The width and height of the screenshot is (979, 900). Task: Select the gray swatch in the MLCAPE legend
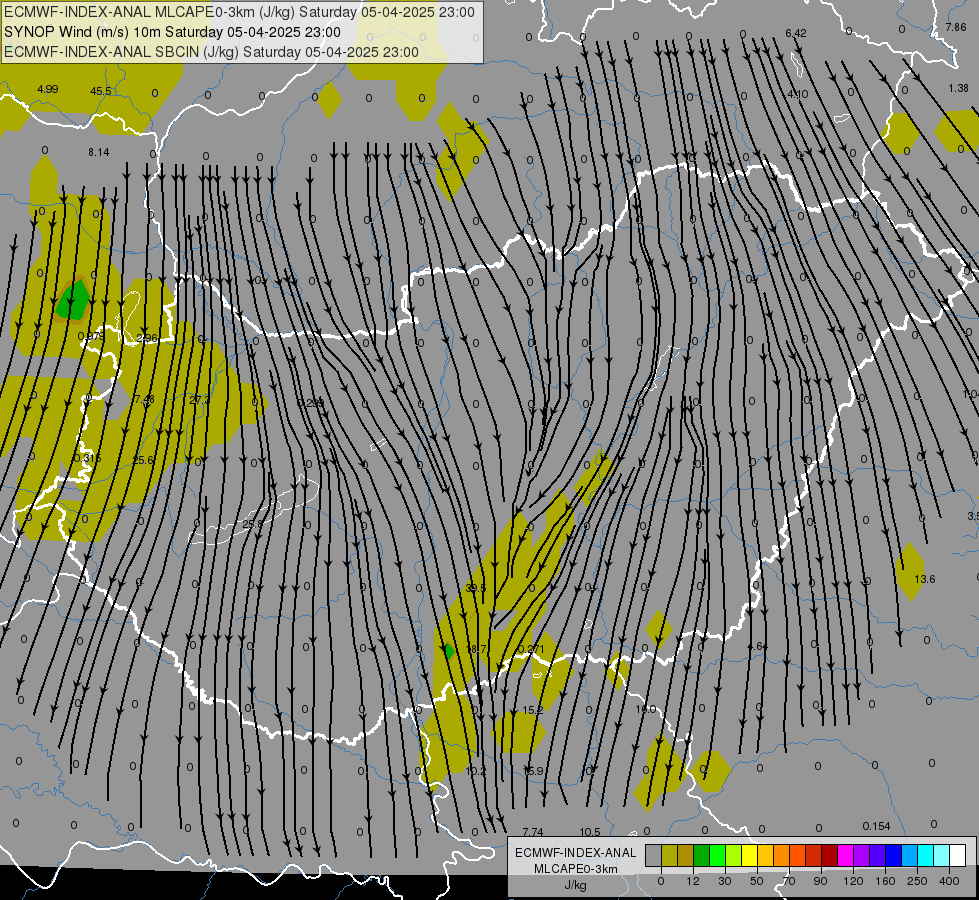pyautogui.click(x=654, y=855)
